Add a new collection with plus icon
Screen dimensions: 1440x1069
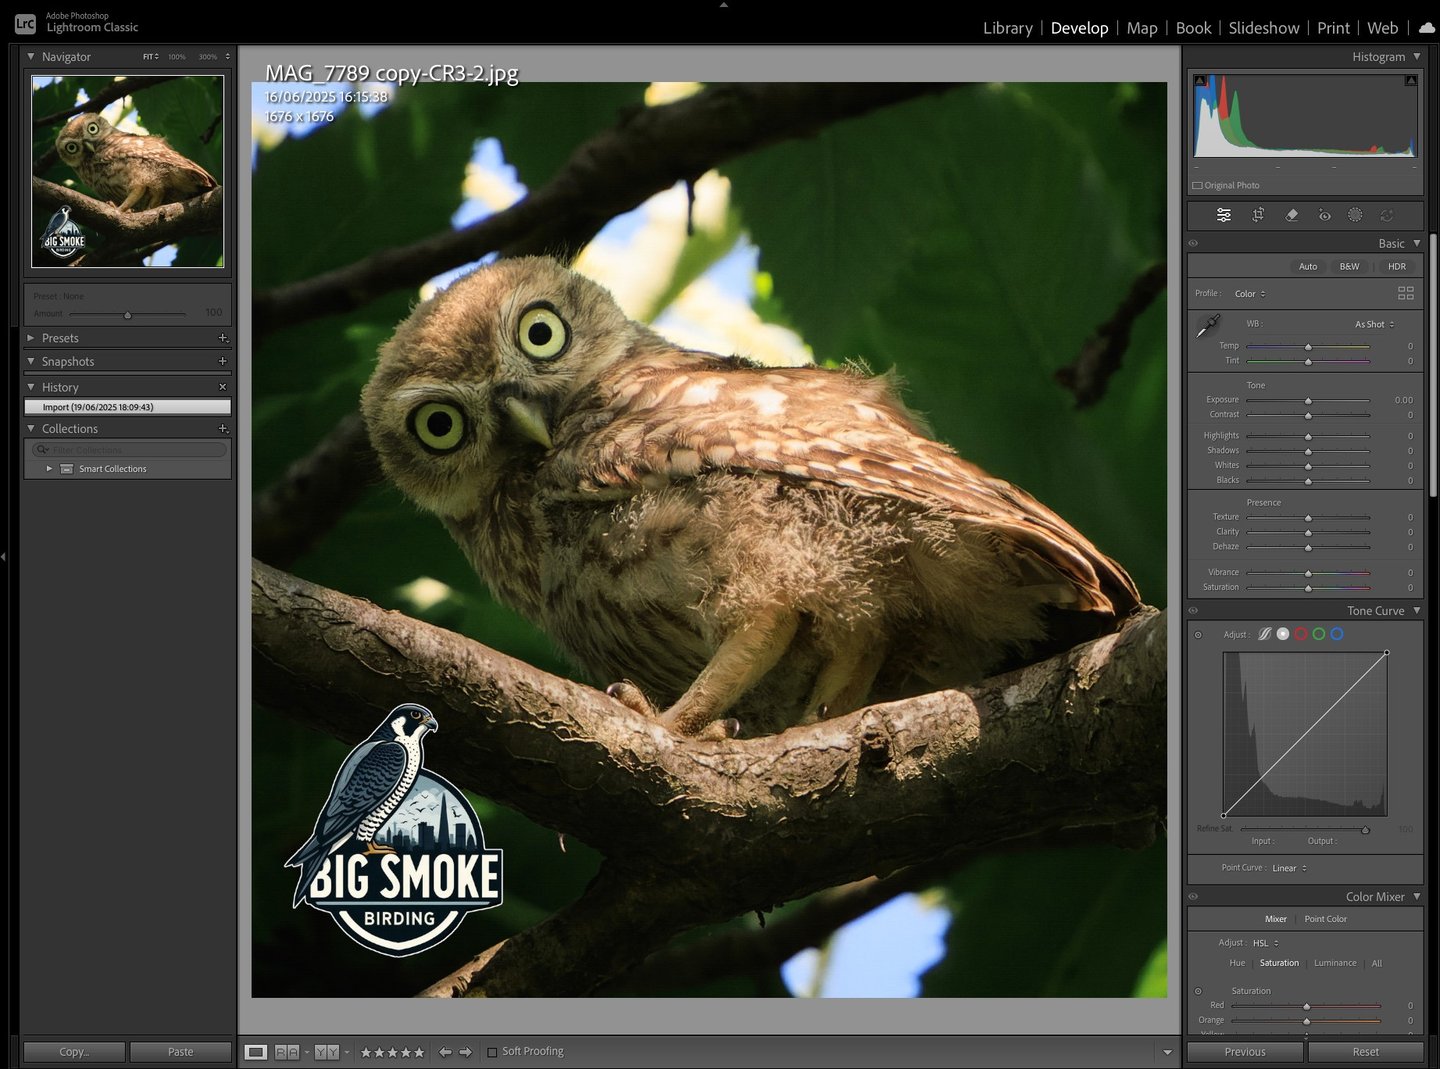(223, 429)
